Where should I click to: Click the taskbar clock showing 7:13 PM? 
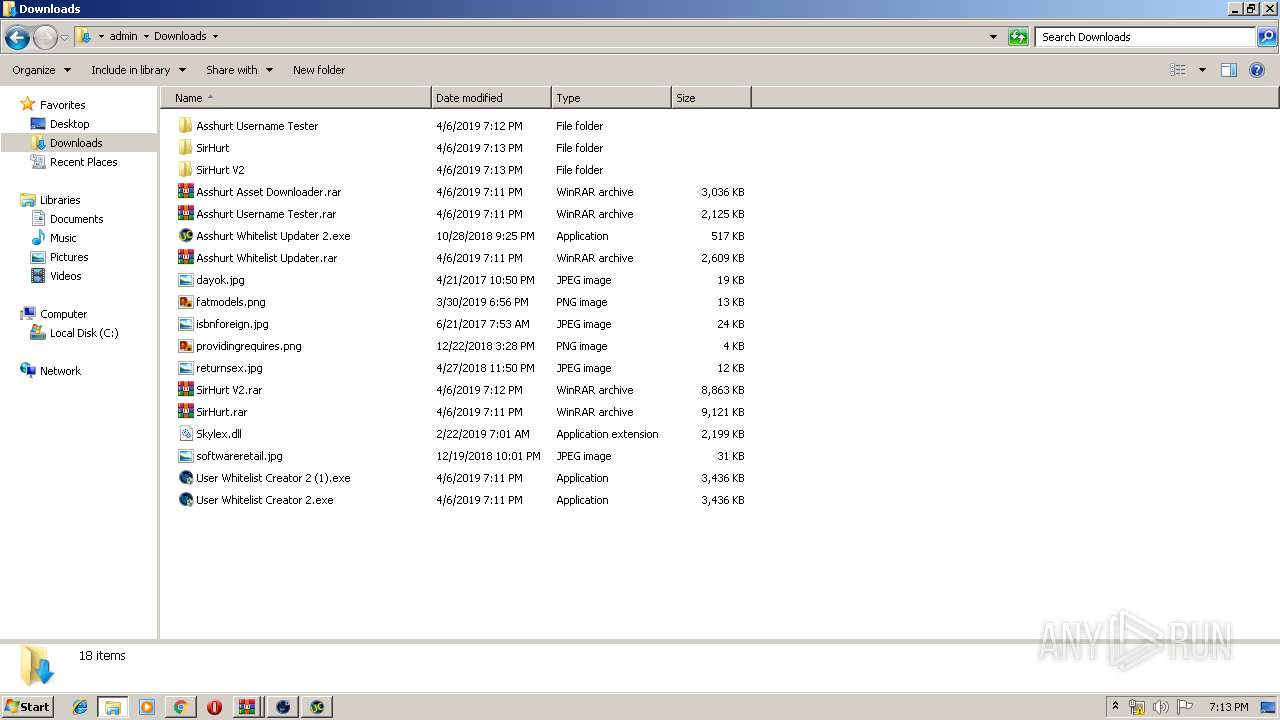(x=1228, y=707)
